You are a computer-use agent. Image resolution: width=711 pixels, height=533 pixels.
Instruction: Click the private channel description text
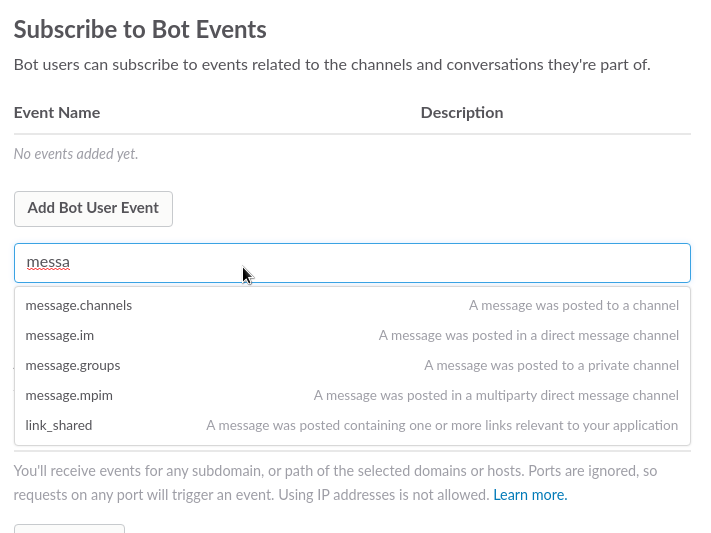pos(551,365)
